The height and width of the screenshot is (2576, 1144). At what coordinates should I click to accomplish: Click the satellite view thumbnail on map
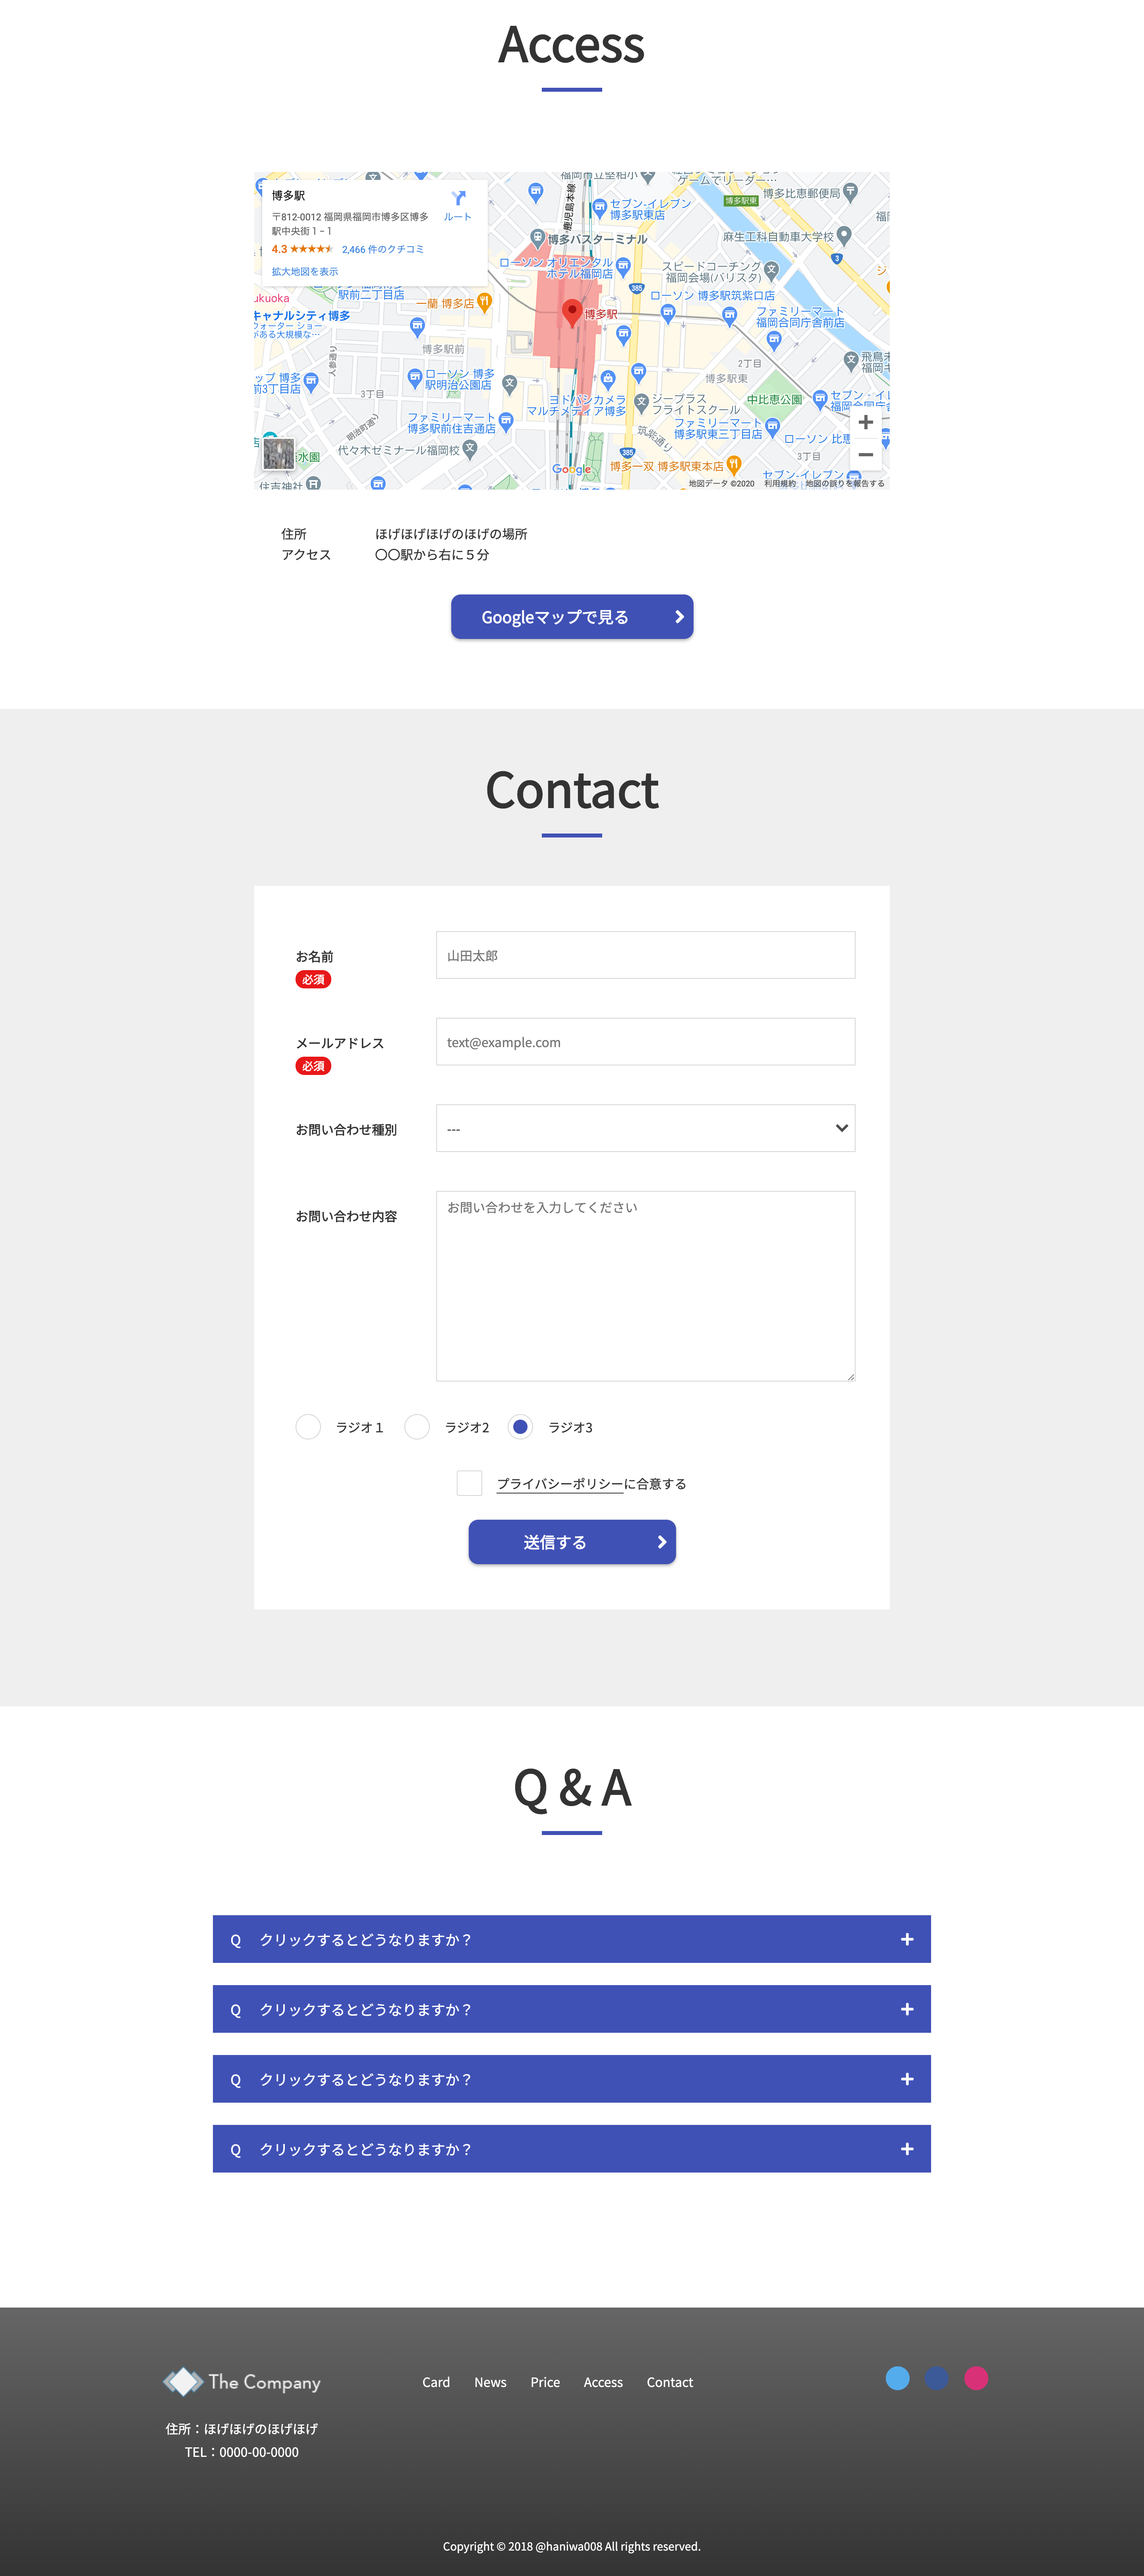pyautogui.click(x=278, y=453)
